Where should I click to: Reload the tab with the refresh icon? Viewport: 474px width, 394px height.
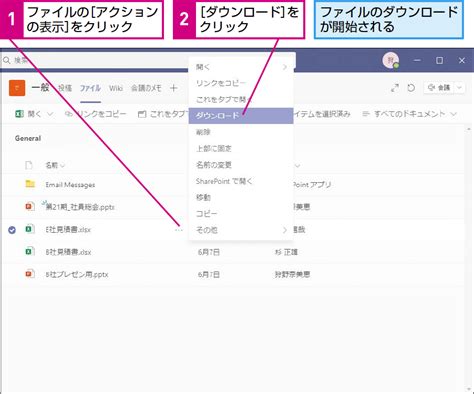pyautogui.click(x=411, y=88)
